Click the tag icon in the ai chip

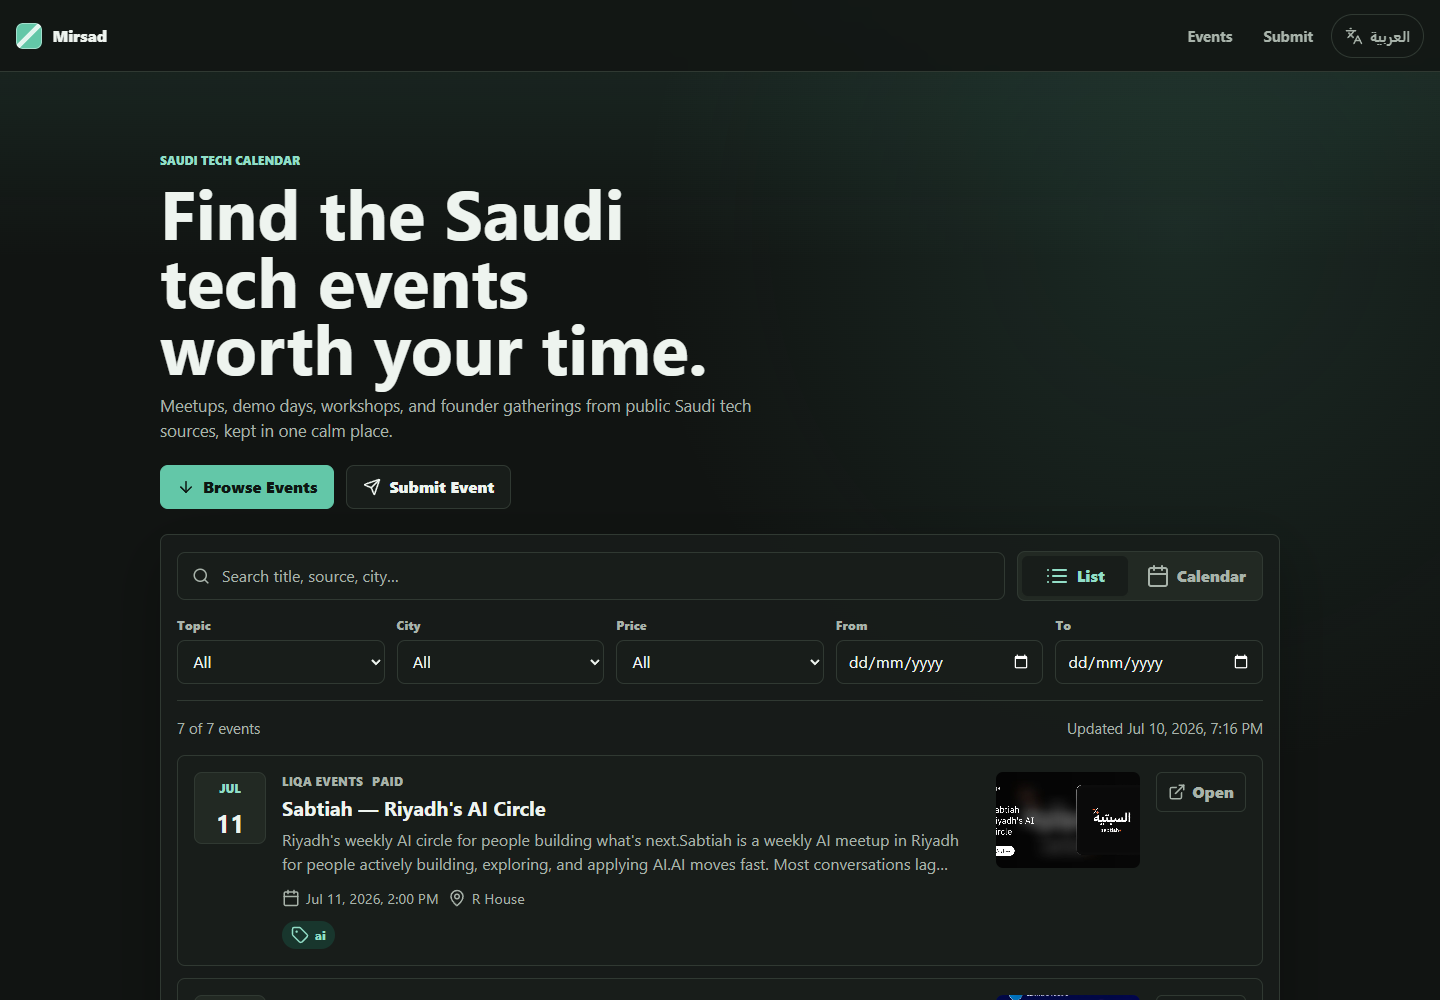point(300,935)
